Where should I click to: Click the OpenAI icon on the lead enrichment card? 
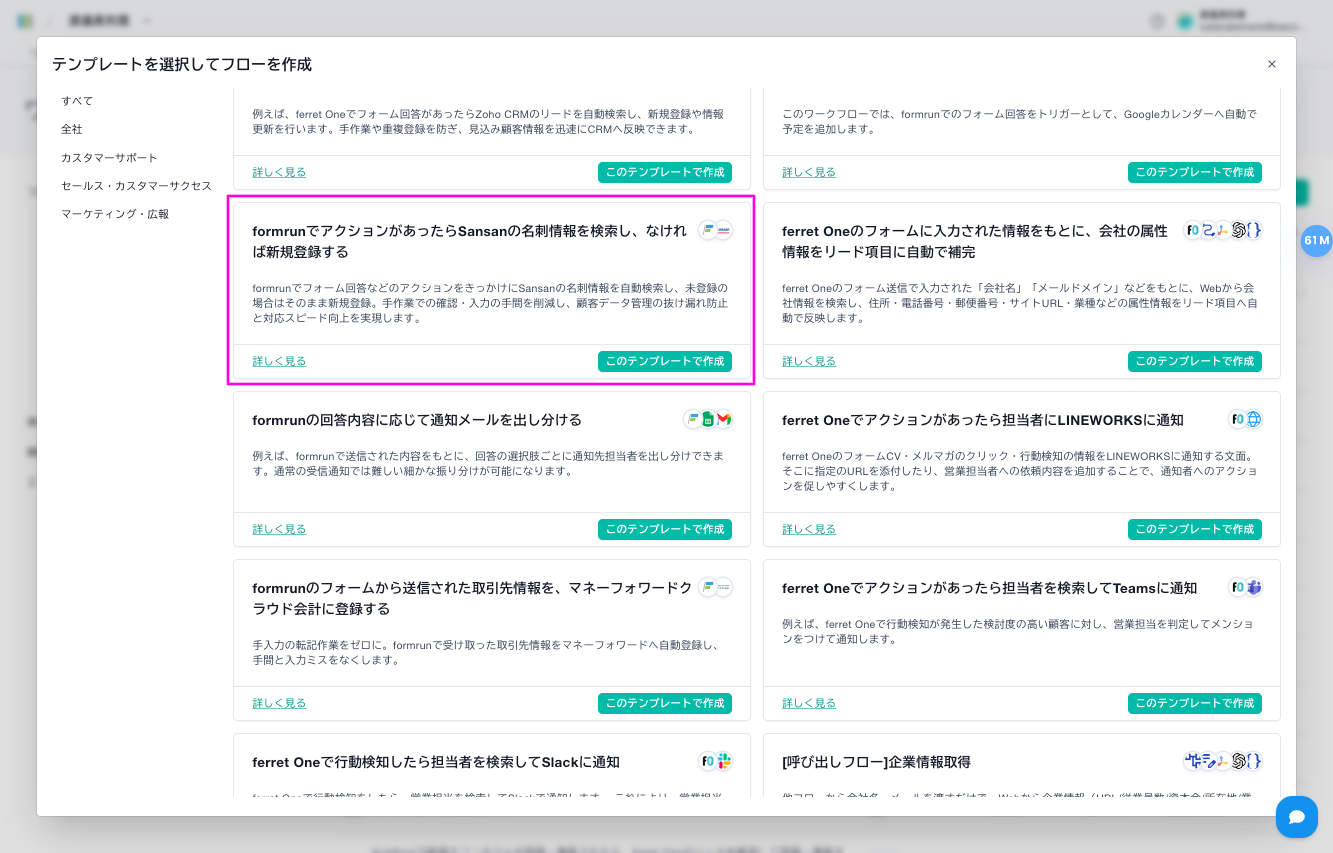tap(1238, 230)
